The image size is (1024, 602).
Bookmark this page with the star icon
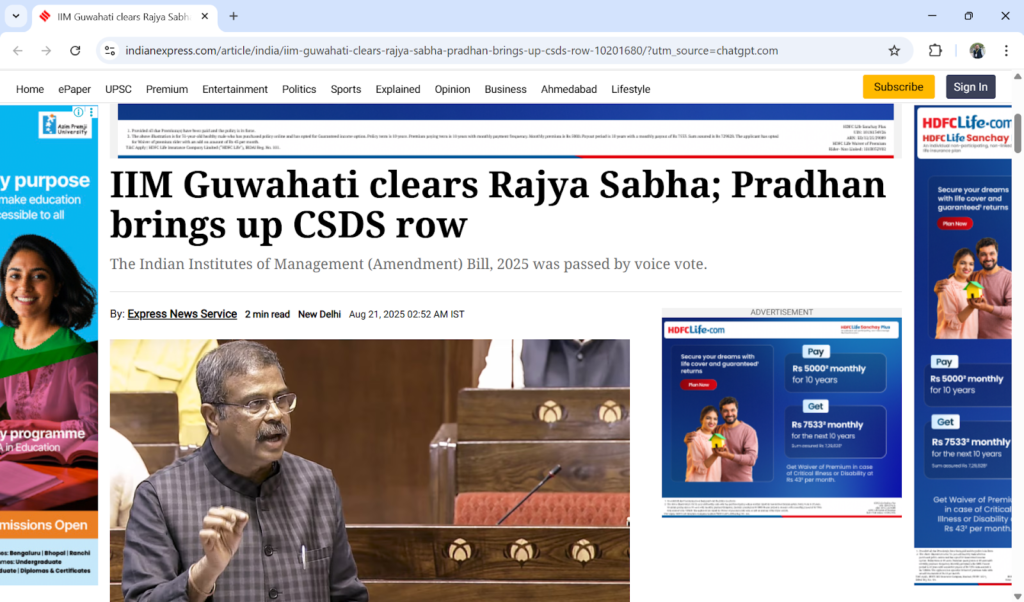(x=894, y=51)
